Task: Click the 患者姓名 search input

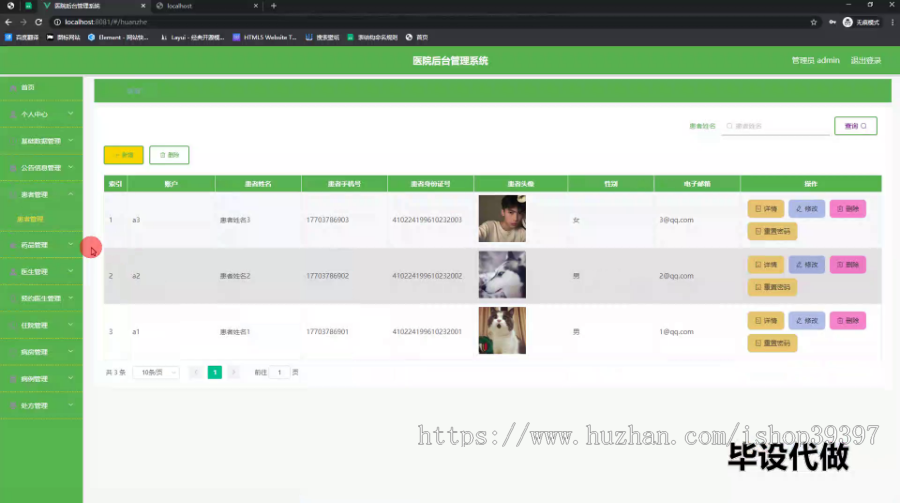Action: pyautogui.click(x=775, y=126)
